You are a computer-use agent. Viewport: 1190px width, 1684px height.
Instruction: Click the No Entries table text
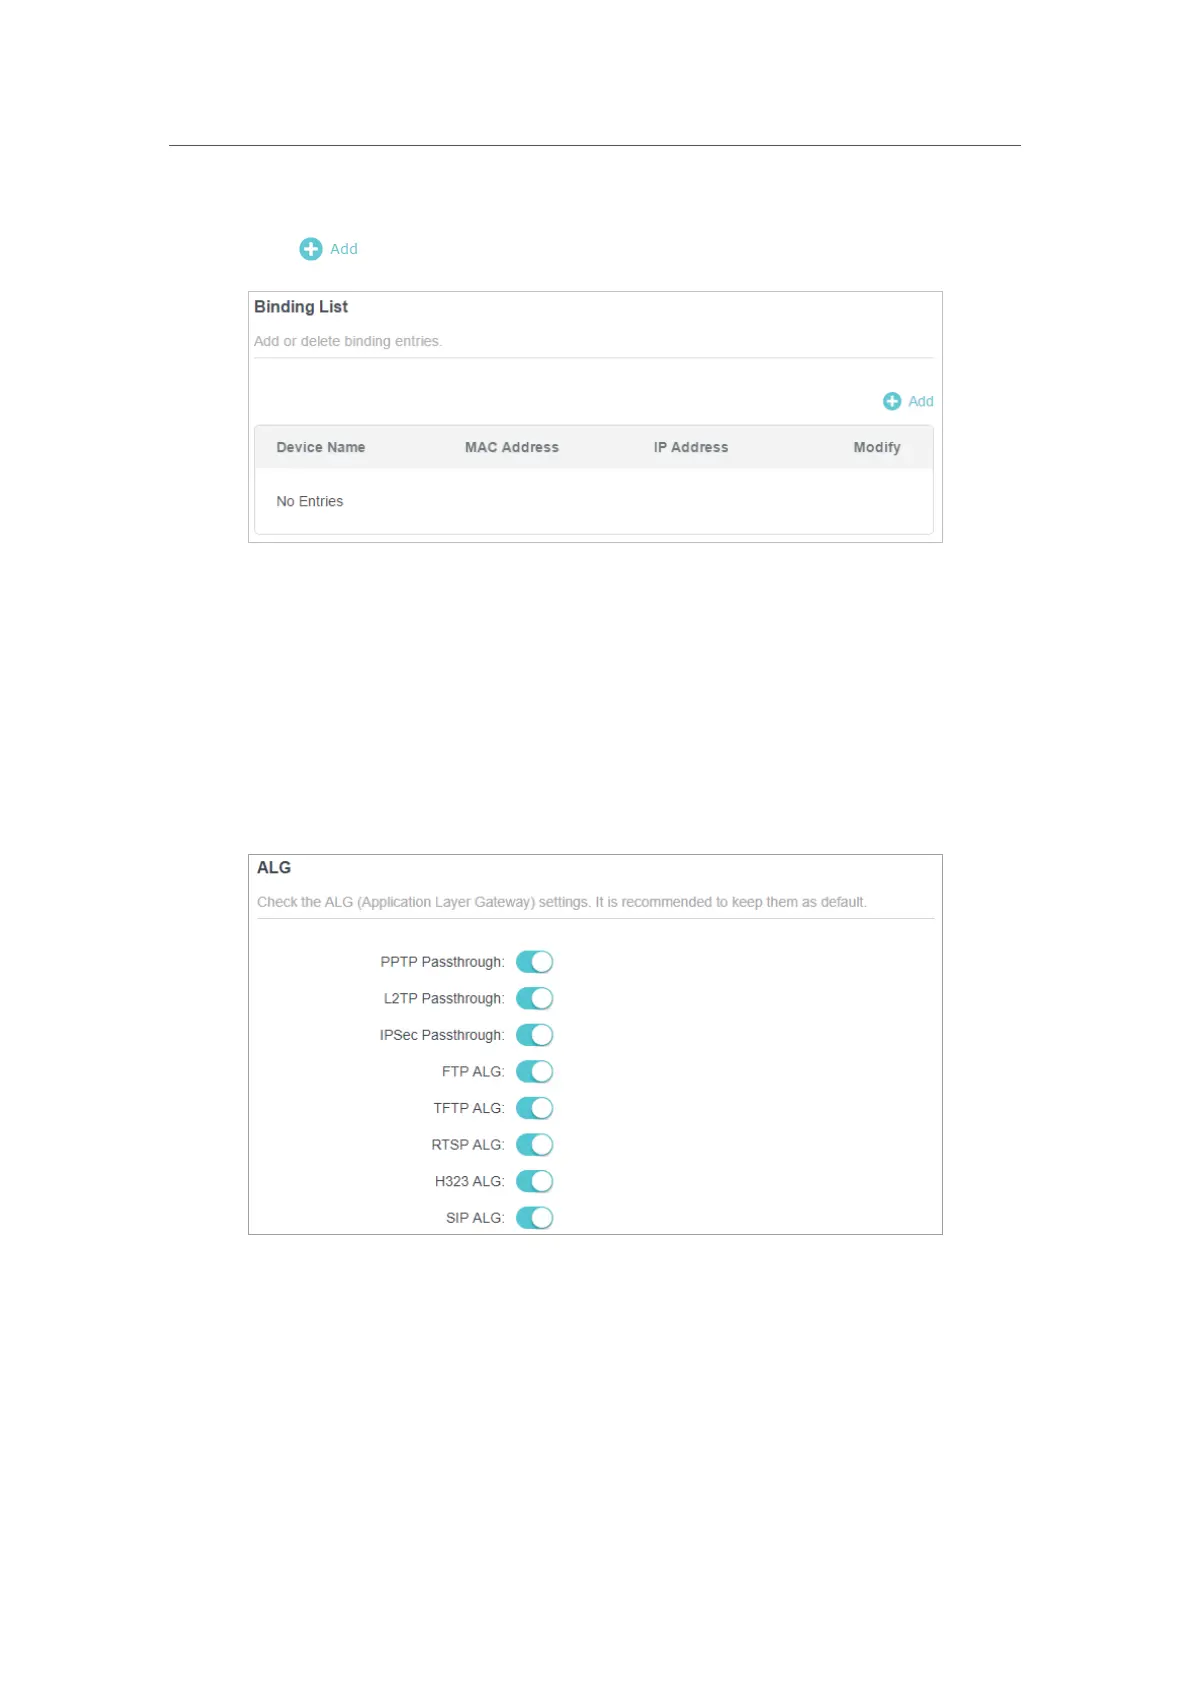point(310,501)
